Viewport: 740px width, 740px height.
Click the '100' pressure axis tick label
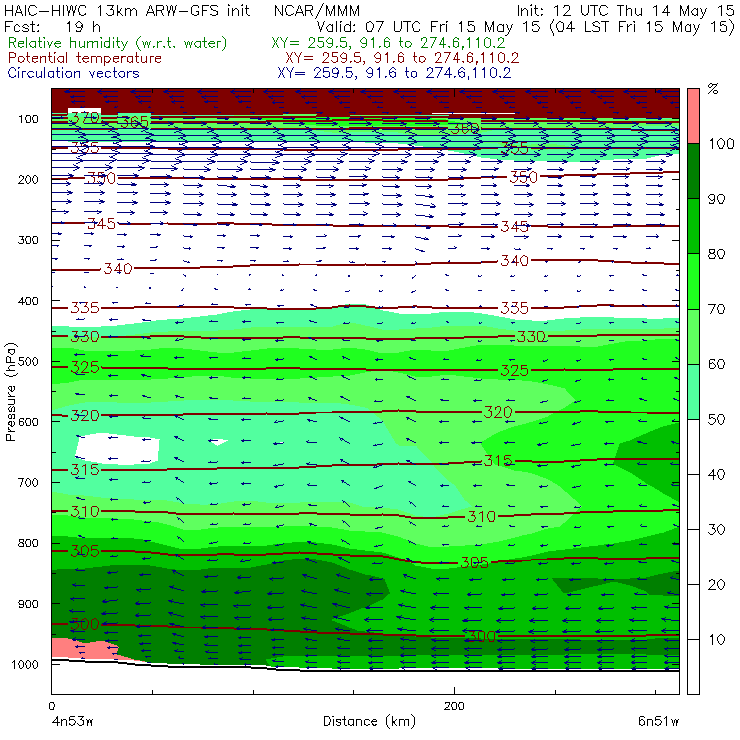tap(28, 119)
